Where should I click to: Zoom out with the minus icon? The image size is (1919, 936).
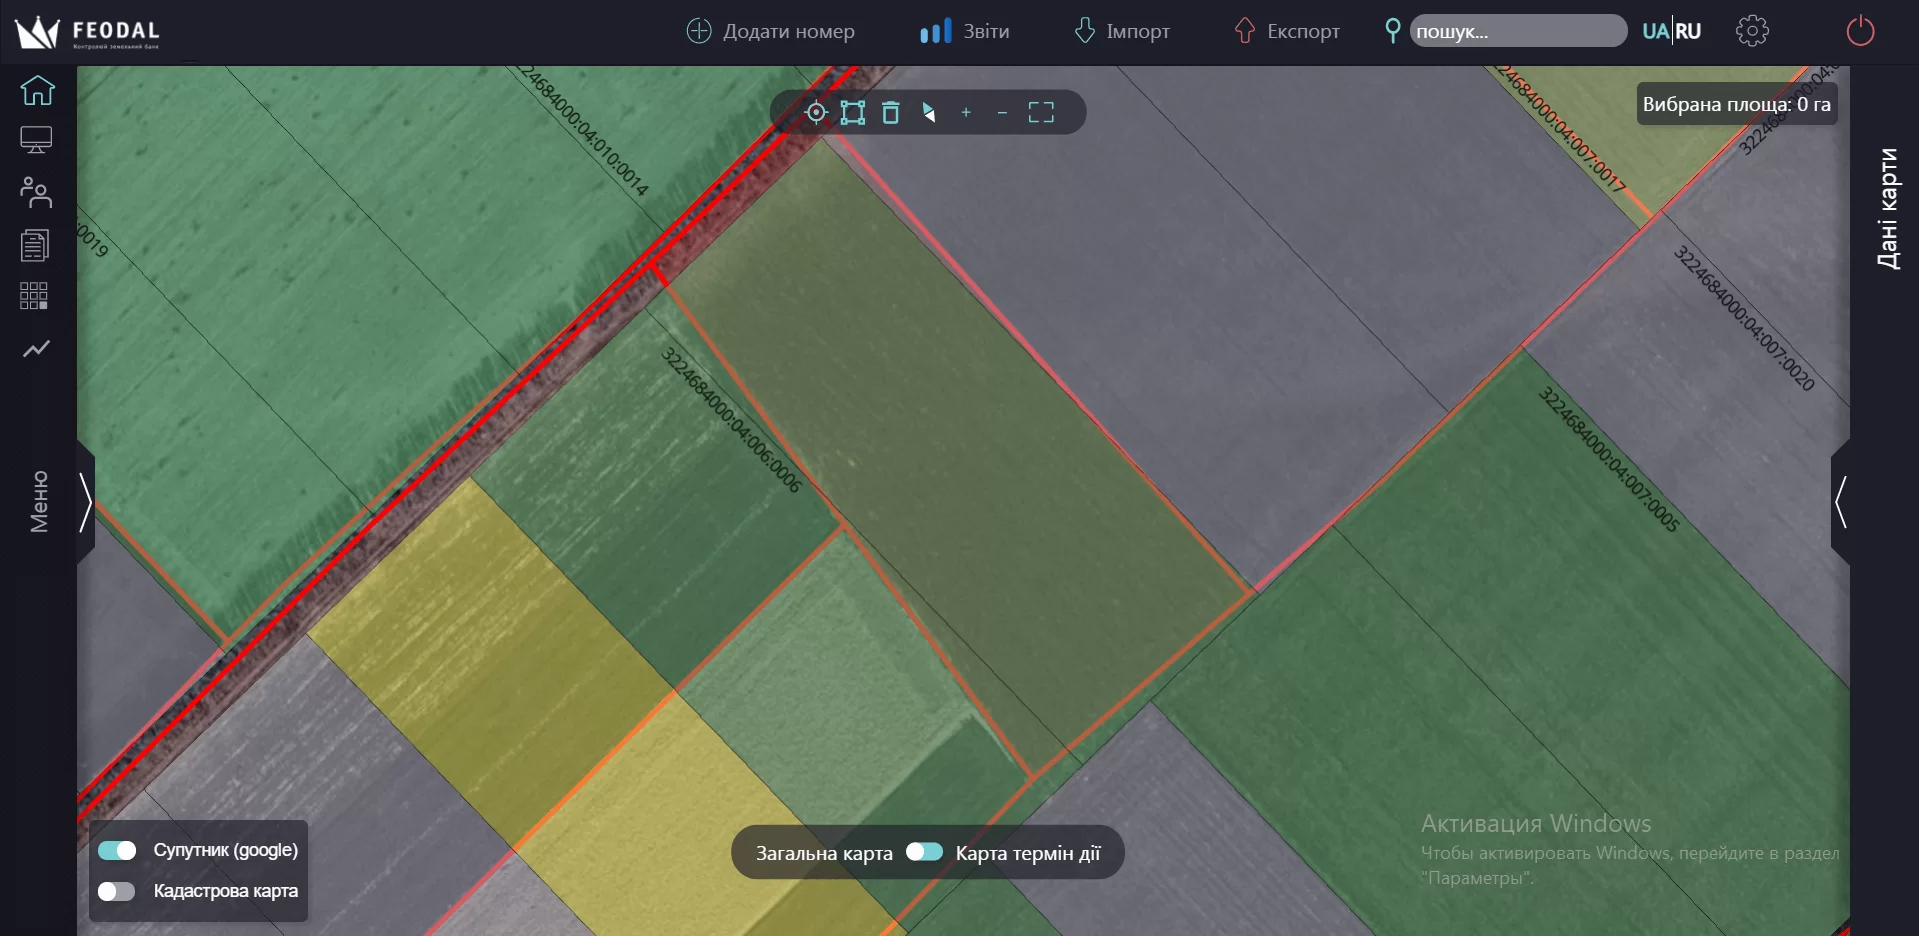[x=1002, y=113]
